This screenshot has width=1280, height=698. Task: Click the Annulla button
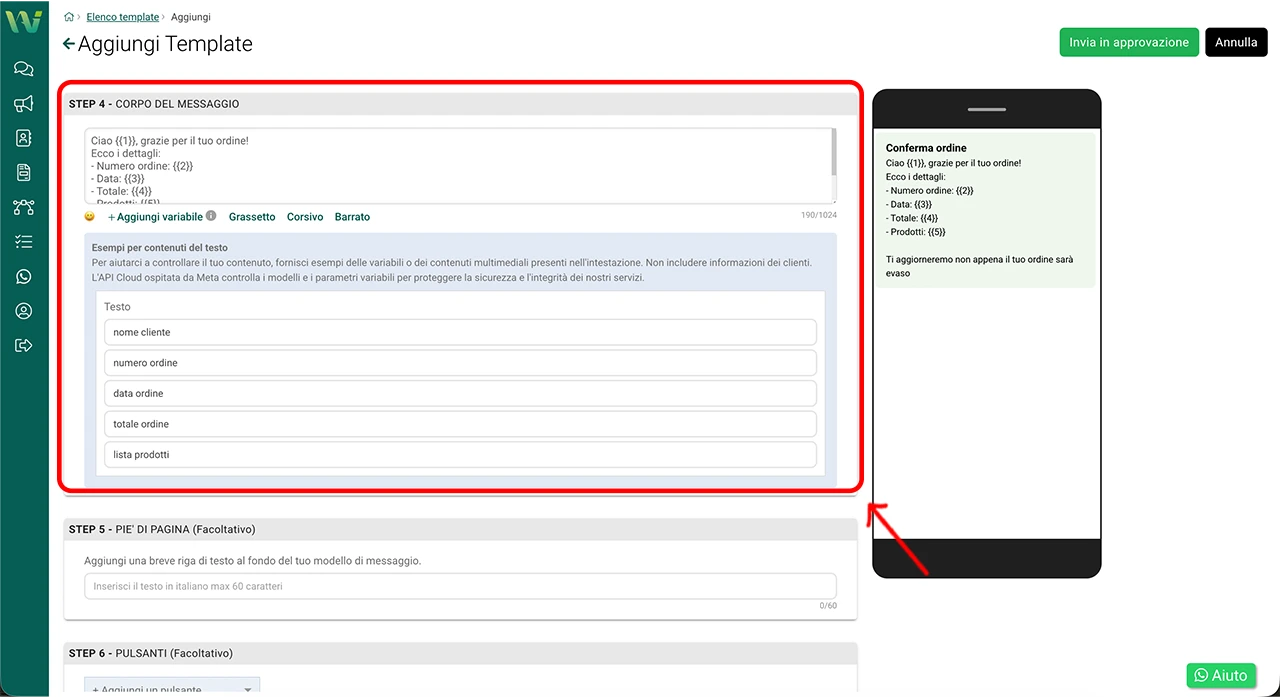coord(1236,42)
